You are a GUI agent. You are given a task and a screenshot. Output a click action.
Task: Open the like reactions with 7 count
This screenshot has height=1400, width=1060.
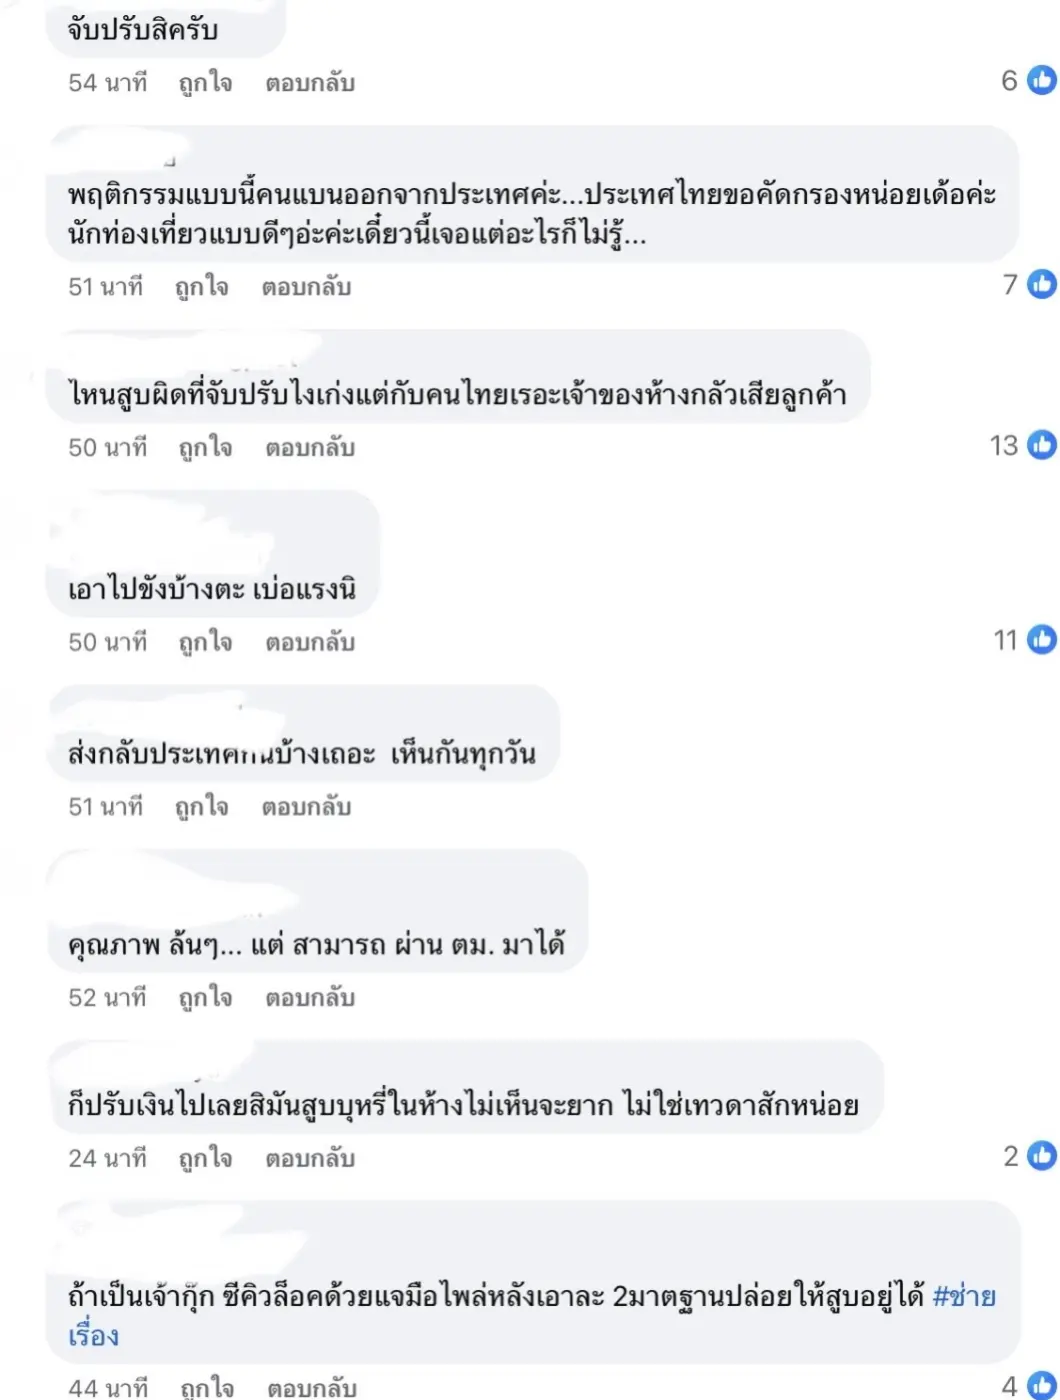(x=1029, y=285)
